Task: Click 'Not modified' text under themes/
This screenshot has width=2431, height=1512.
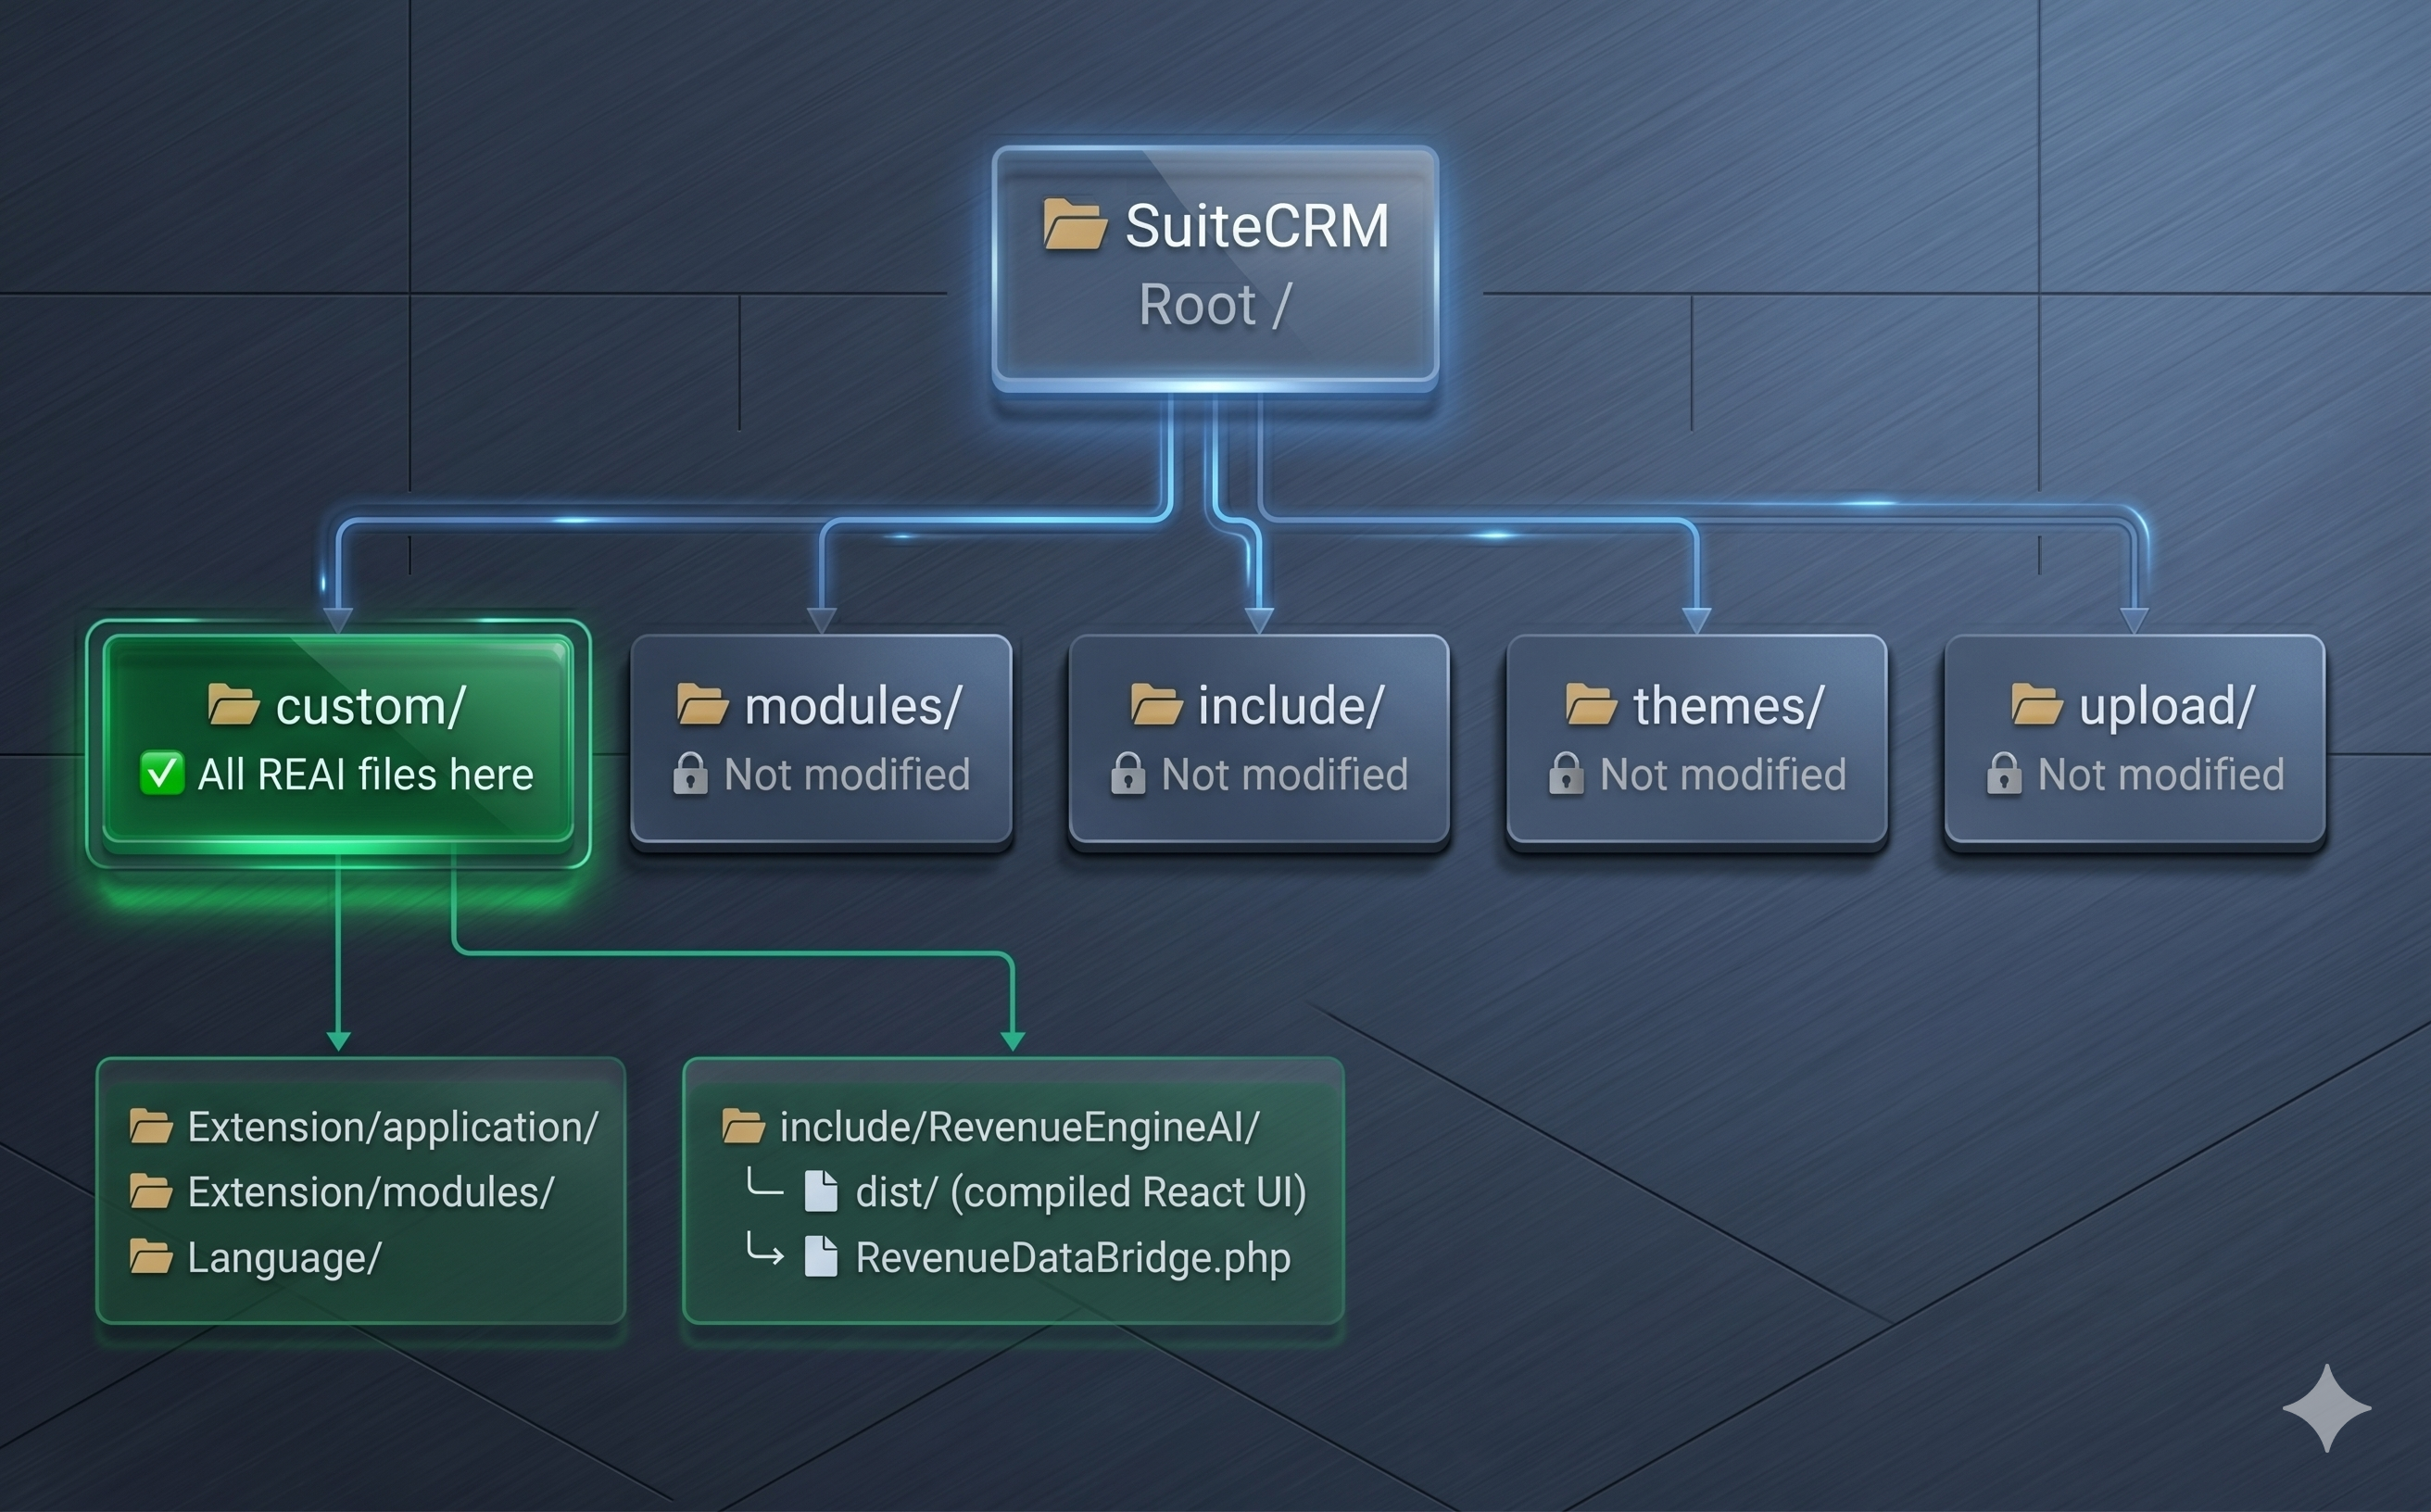Action: [1723, 775]
